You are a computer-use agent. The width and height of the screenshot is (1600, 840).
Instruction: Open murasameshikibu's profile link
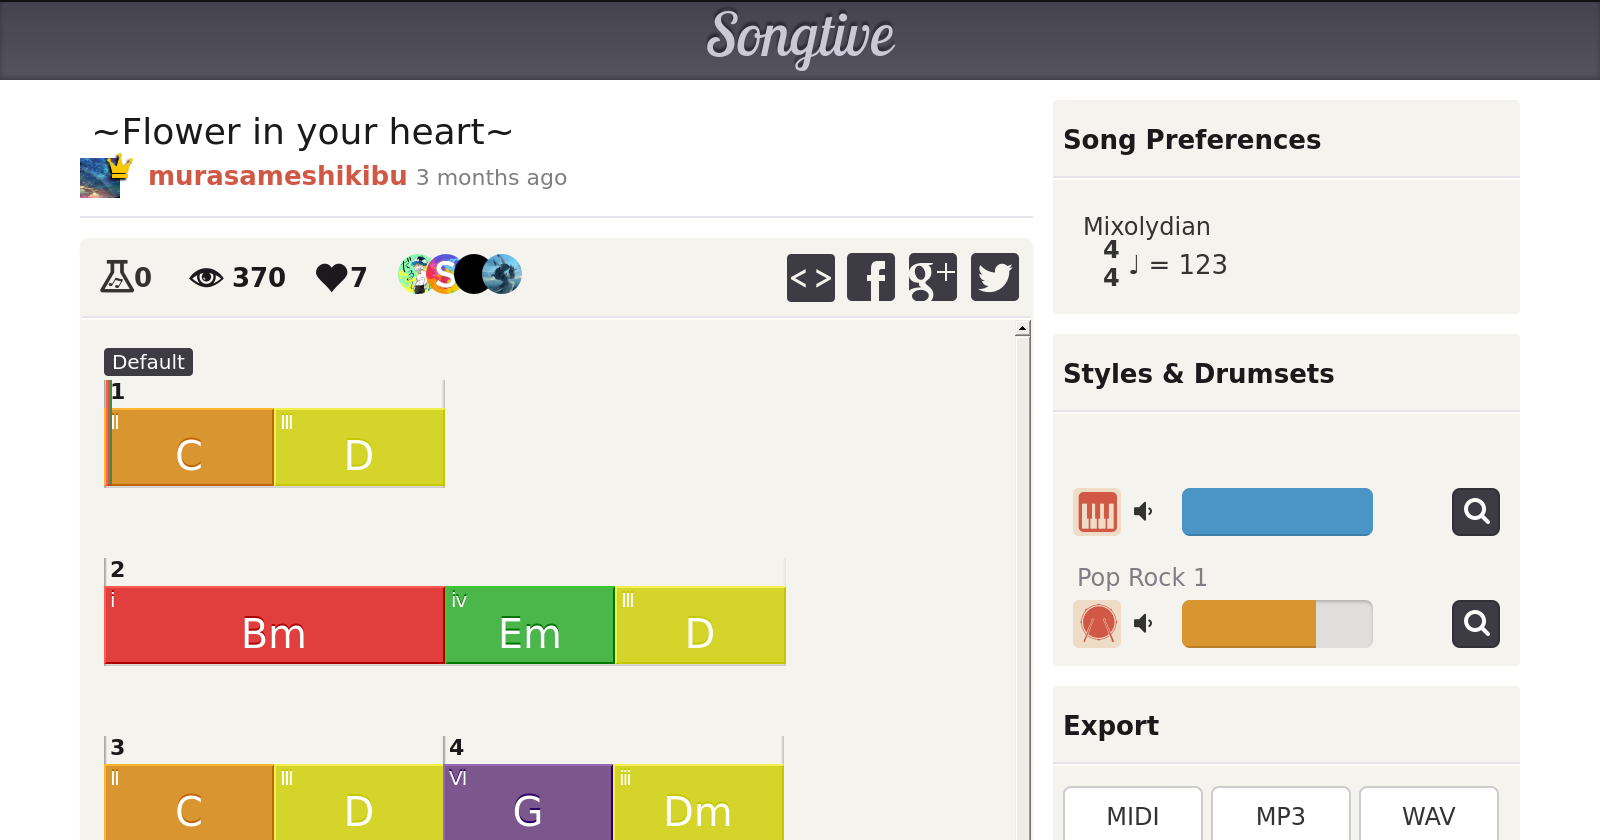(x=277, y=176)
